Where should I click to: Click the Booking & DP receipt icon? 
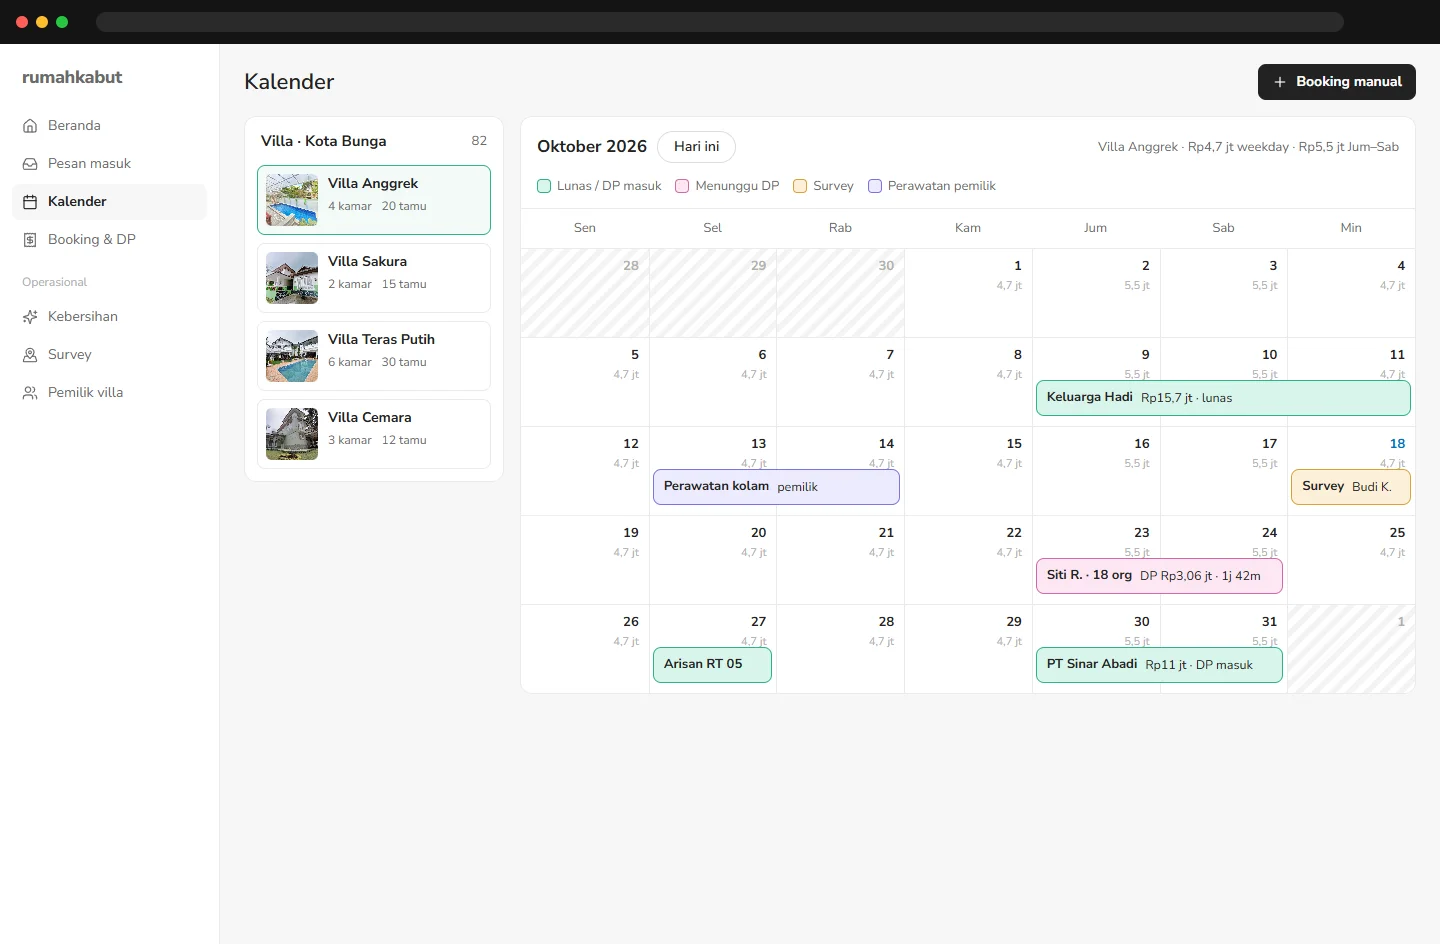(30, 240)
